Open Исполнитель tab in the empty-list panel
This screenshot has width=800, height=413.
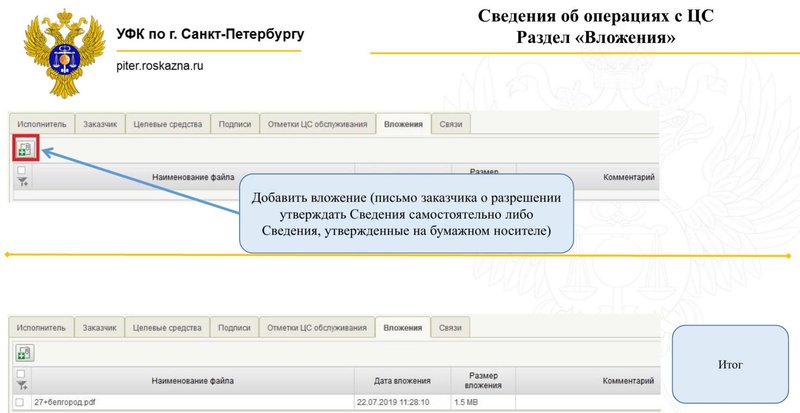click(42, 124)
